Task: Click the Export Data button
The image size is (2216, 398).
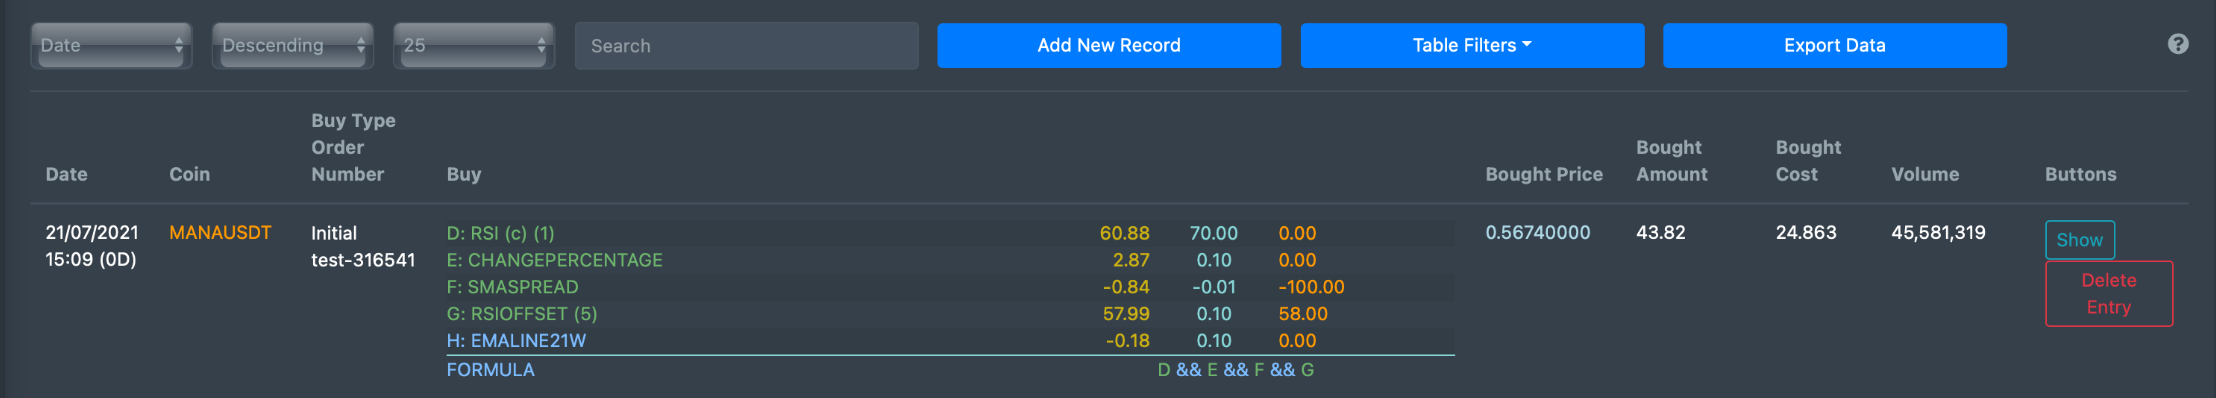Action: click(1835, 45)
